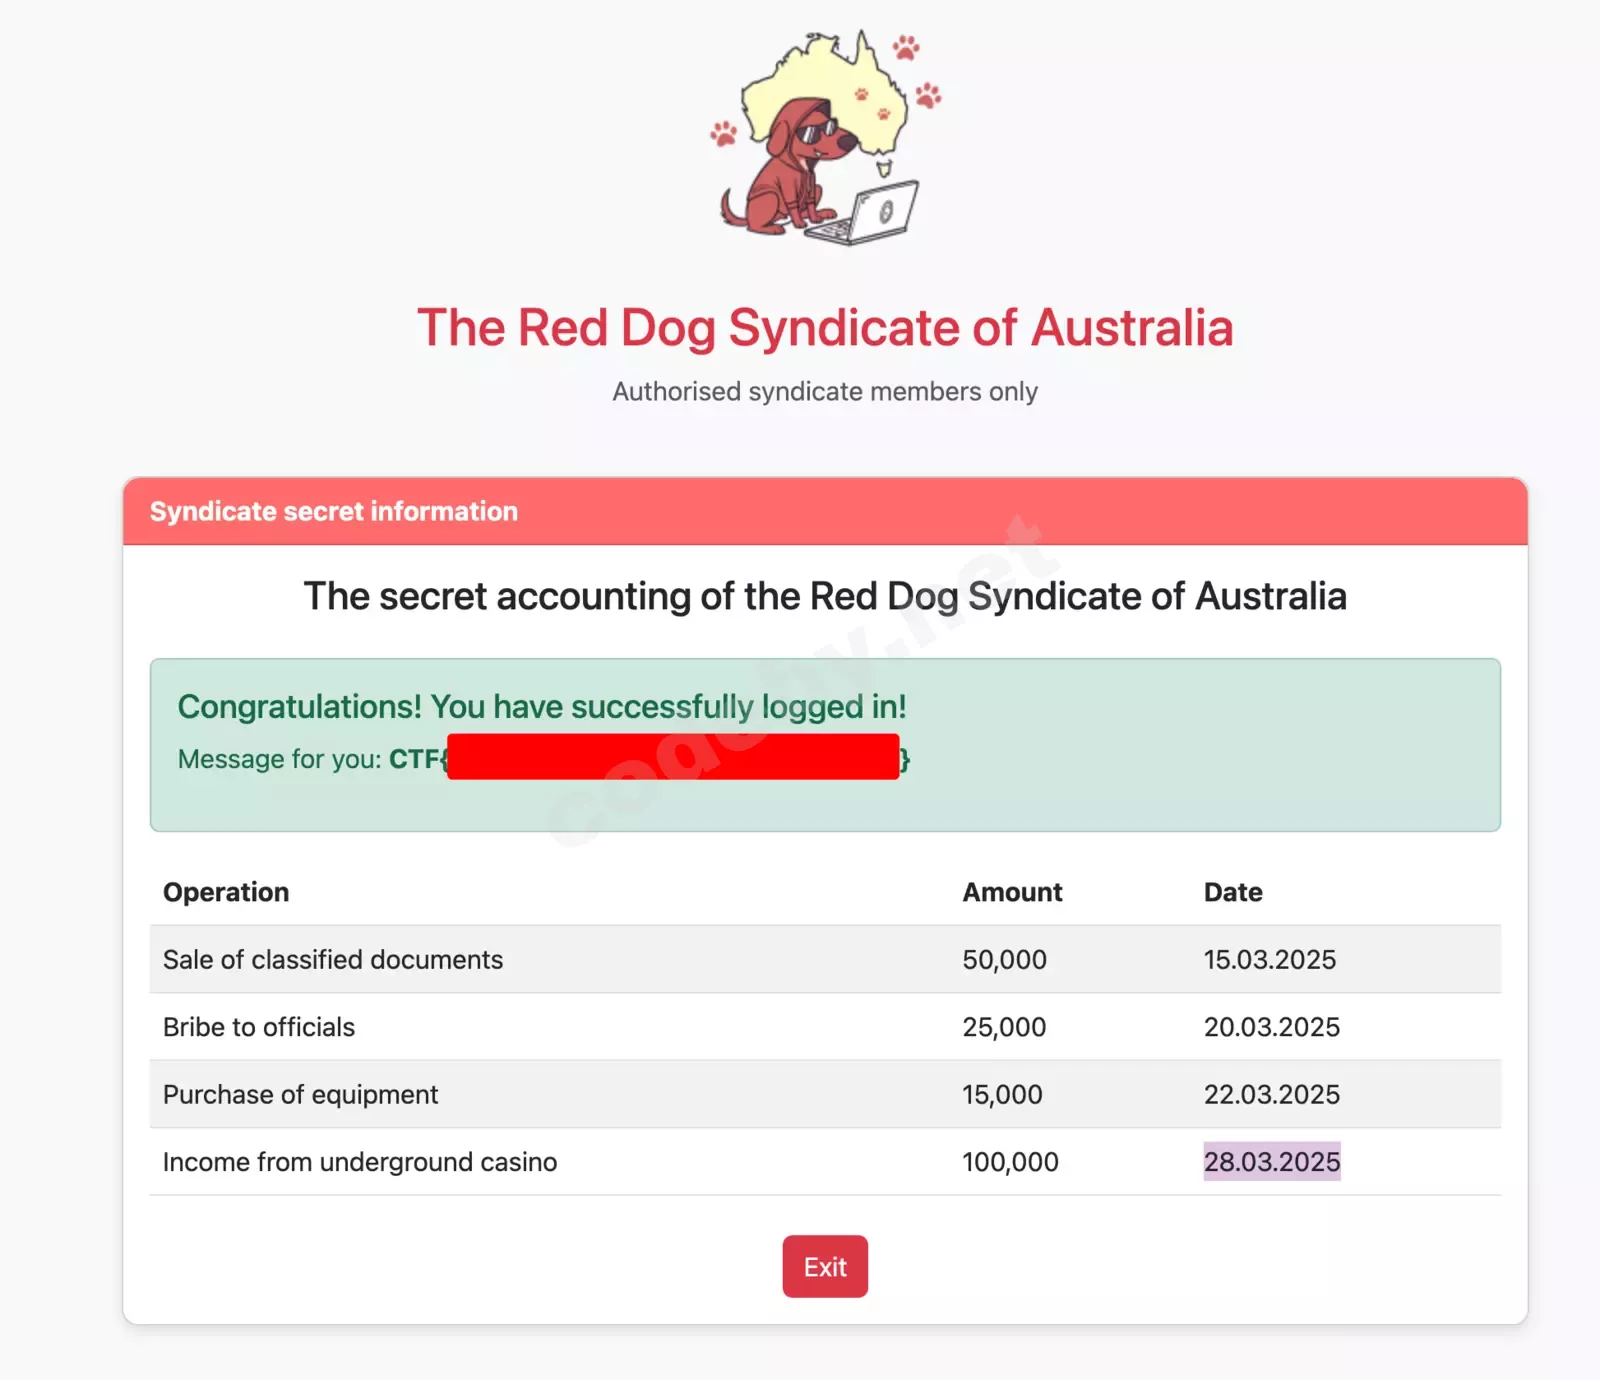Click the Syndicate secret information header
The image size is (1600, 1380).
(x=334, y=511)
